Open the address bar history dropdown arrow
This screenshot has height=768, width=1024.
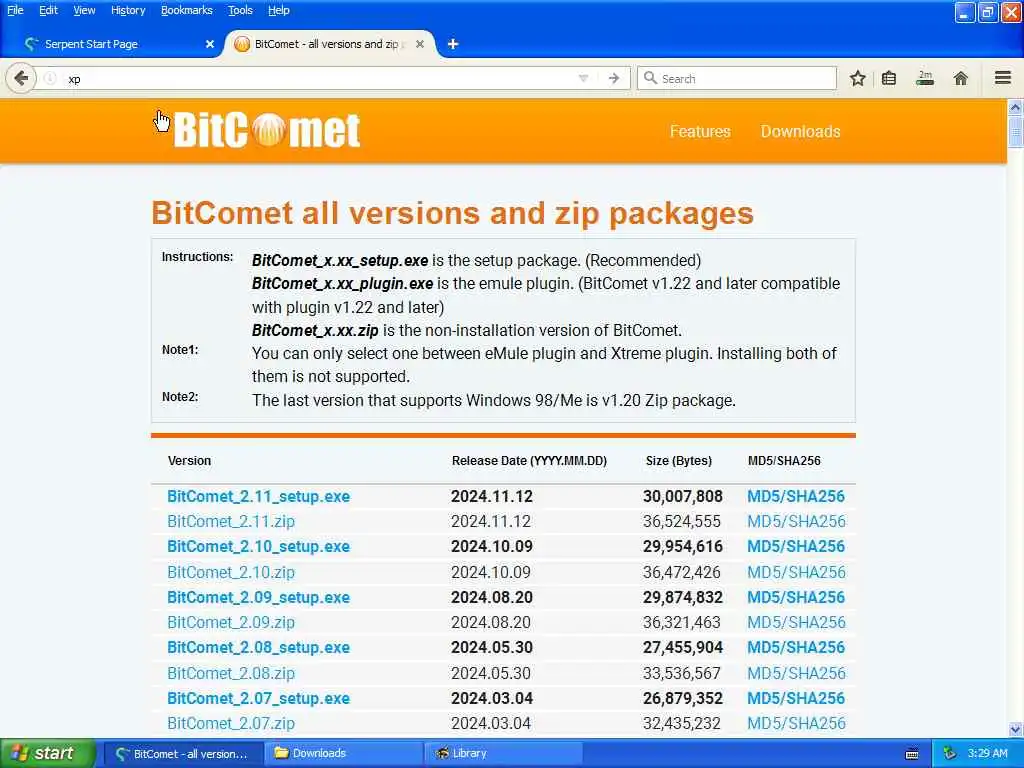pos(583,79)
